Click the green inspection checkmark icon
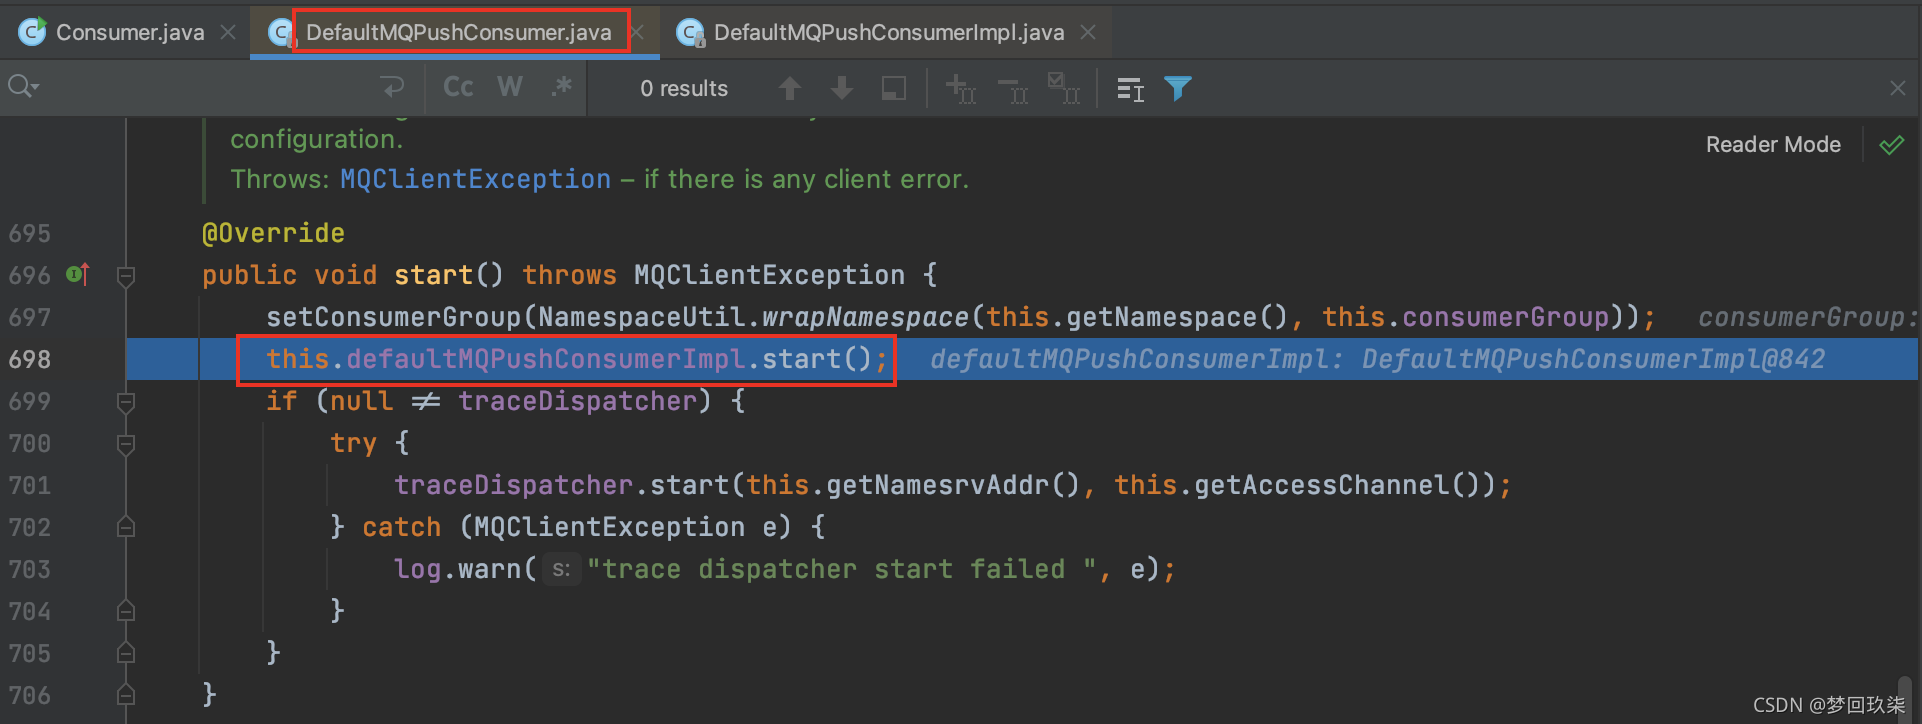 (1891, 145)
